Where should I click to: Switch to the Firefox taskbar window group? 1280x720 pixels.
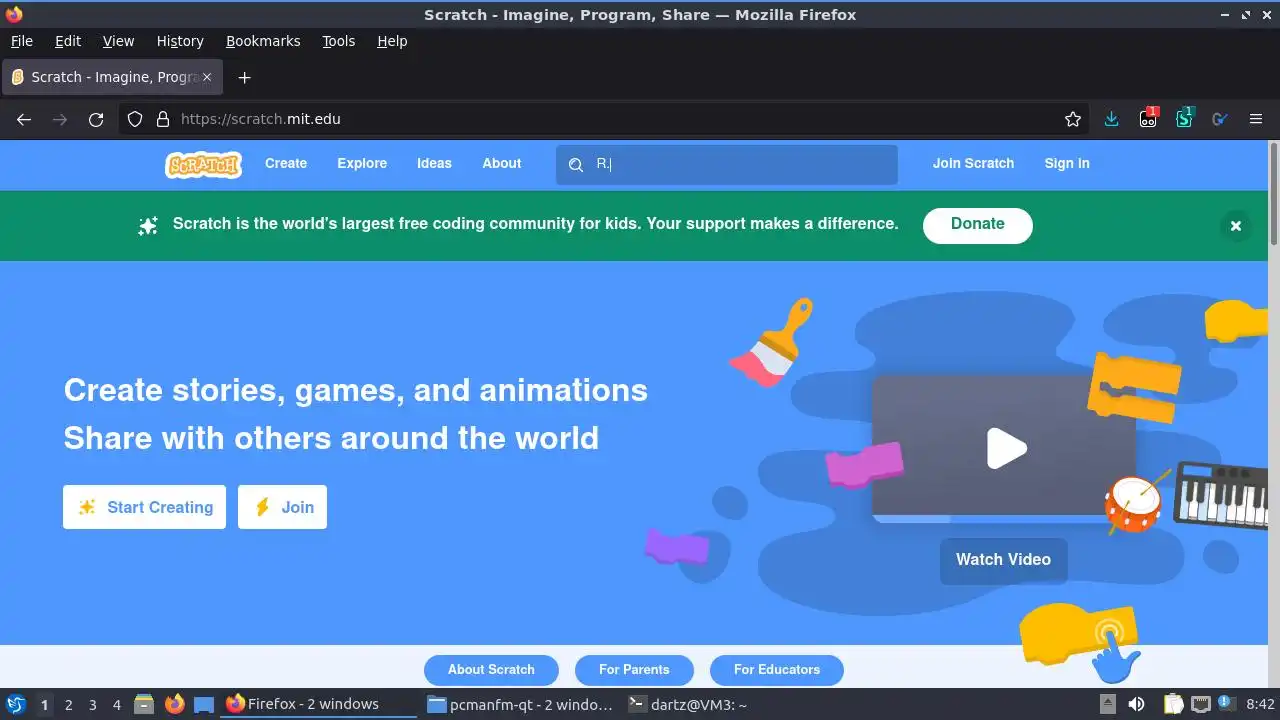[320, 704]
